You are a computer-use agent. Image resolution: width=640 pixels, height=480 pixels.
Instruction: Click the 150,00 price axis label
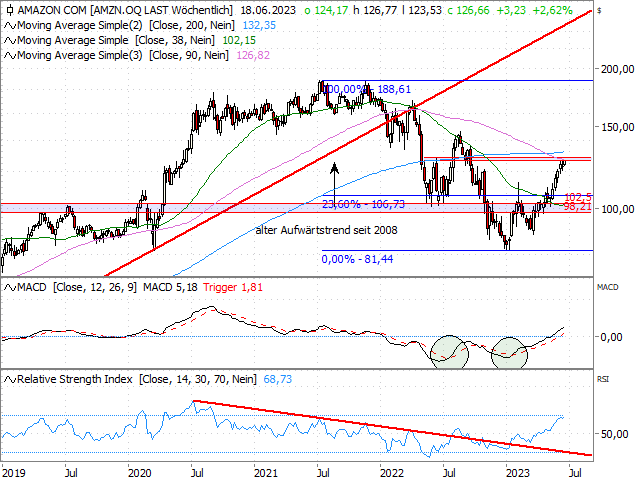coord(617,127)
